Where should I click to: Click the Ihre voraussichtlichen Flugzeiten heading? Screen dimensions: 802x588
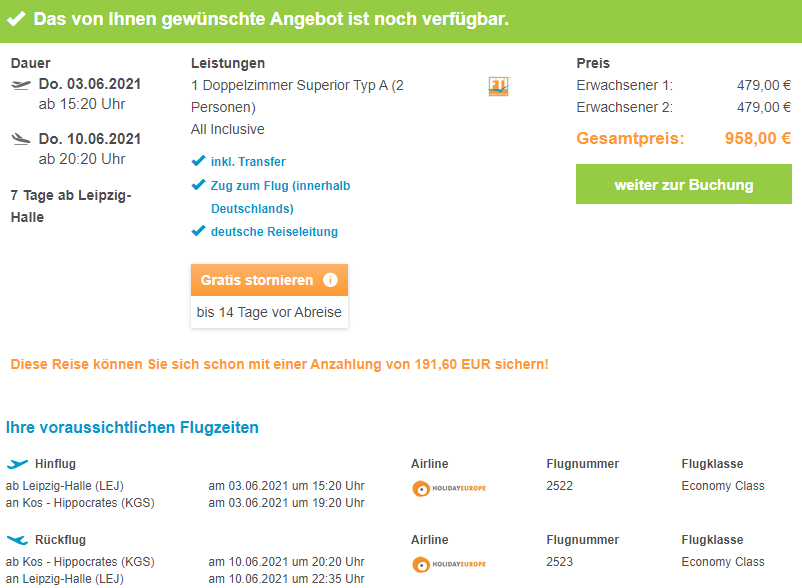tap(132, 428)
